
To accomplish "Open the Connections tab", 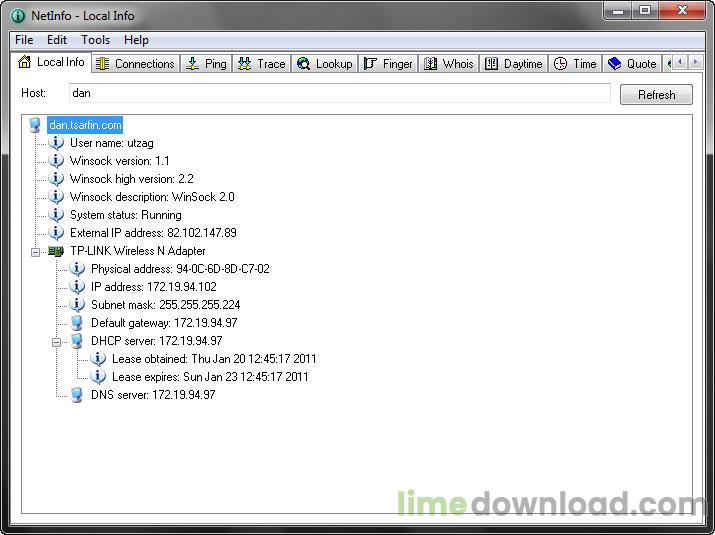I will tap(135, 64).
